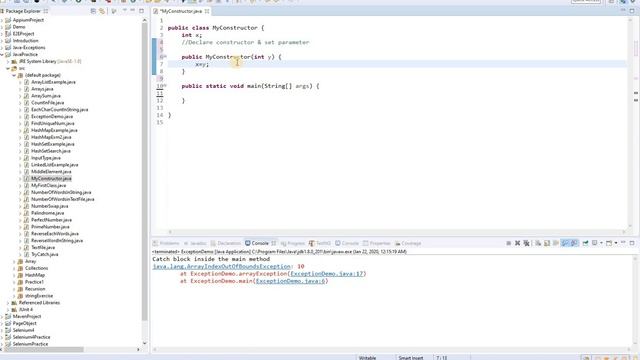Open ExceptionDemo.java:17 stack trace link

click(x=327, y=274)
